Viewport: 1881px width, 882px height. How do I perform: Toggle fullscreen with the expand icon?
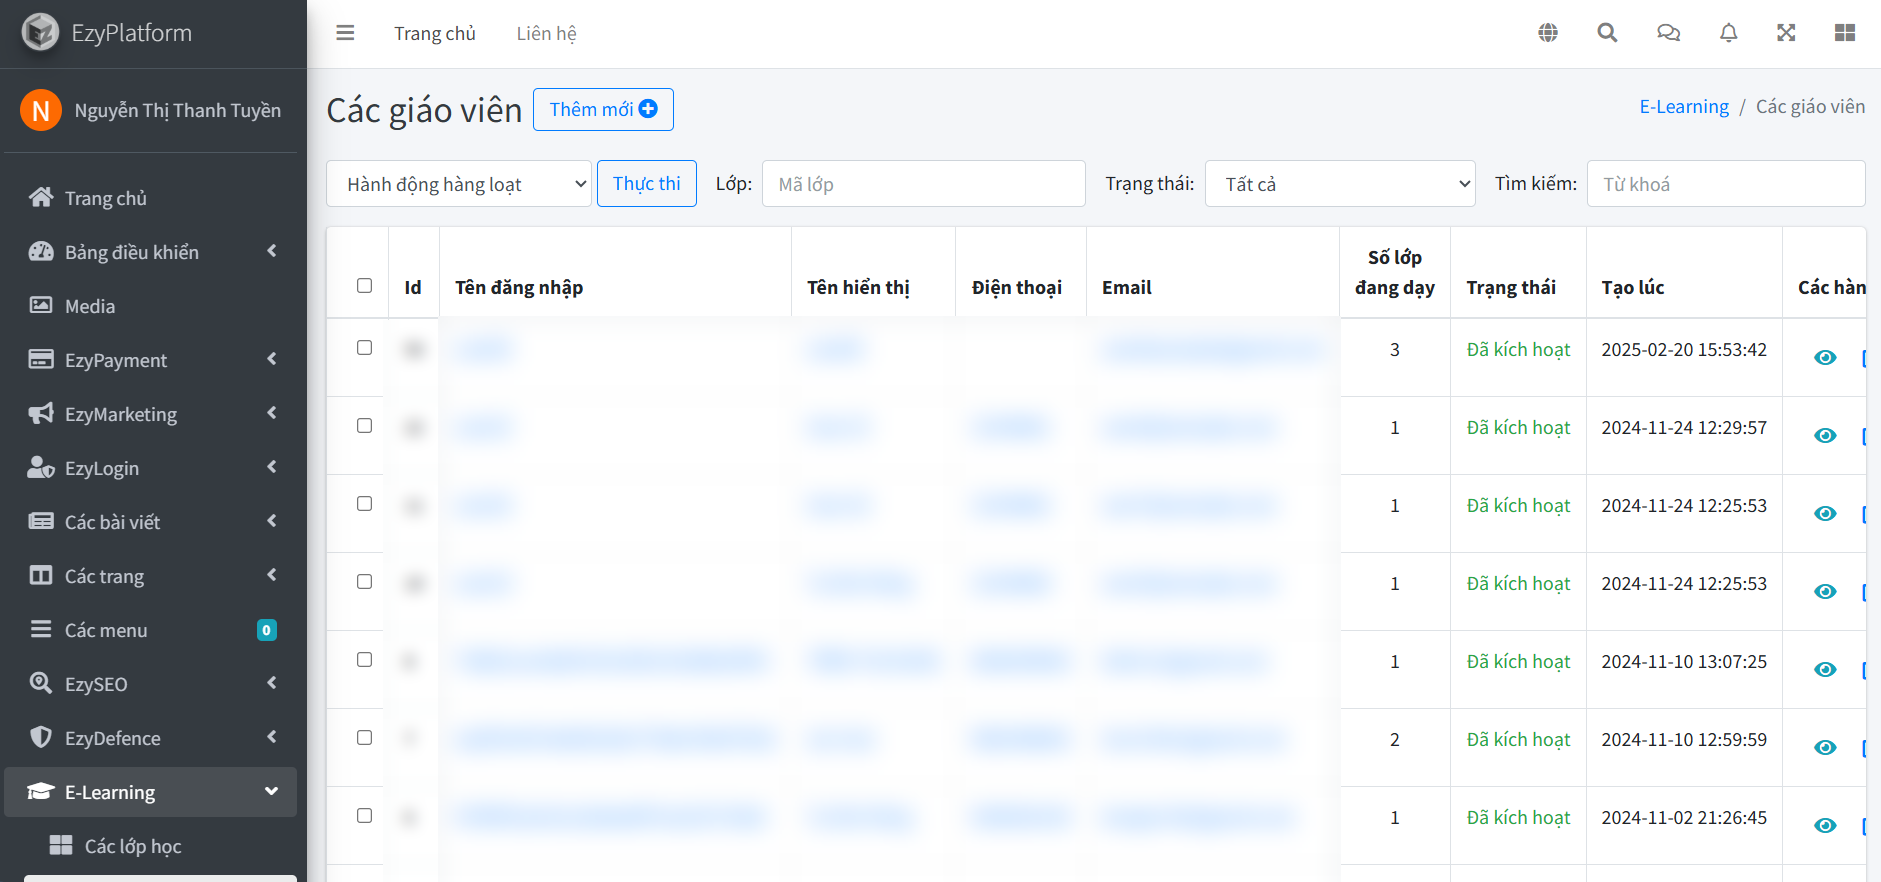click(x=1786, y=33)
